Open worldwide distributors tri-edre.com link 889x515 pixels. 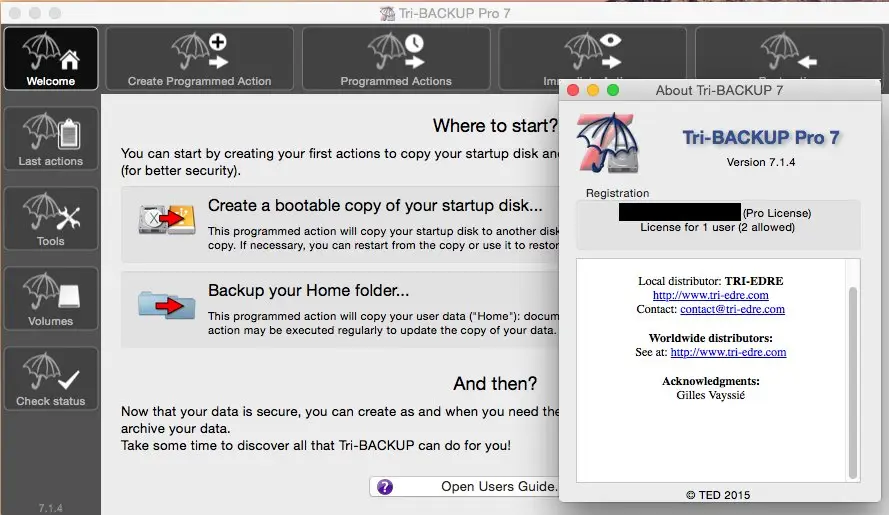pos(729,352)
